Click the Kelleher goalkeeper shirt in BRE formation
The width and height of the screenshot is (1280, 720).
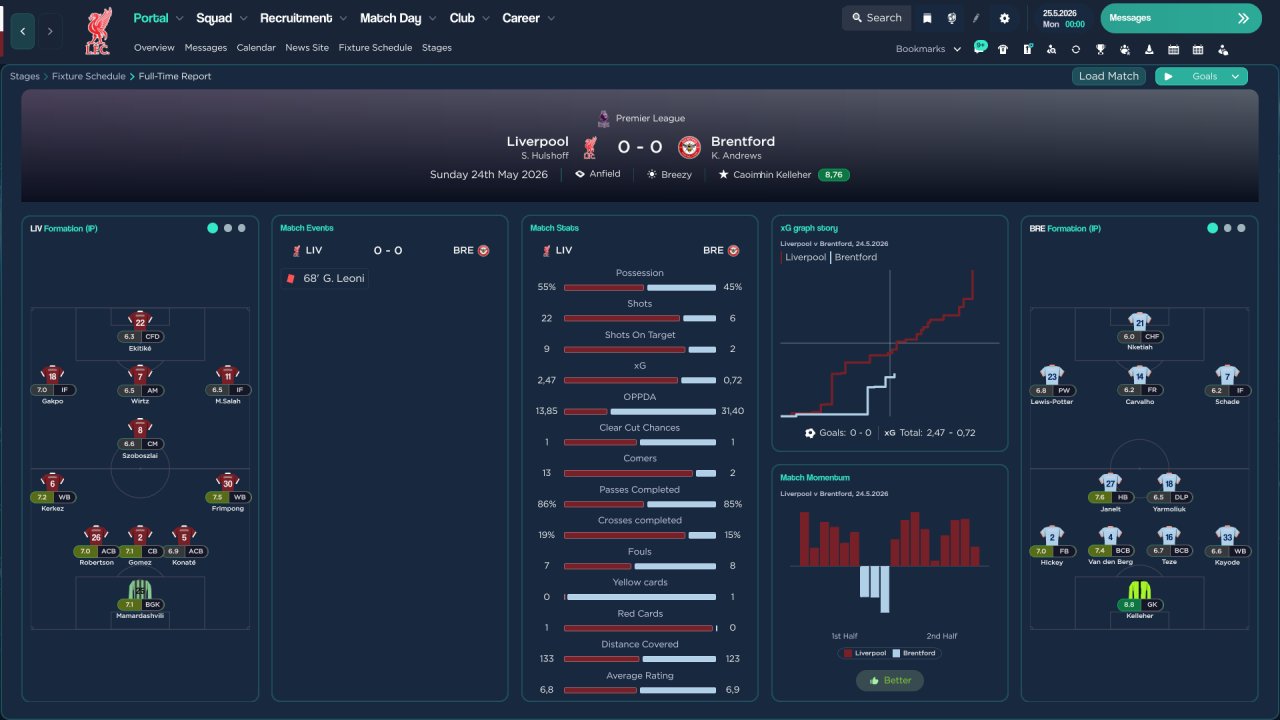tap(1140, 588)
